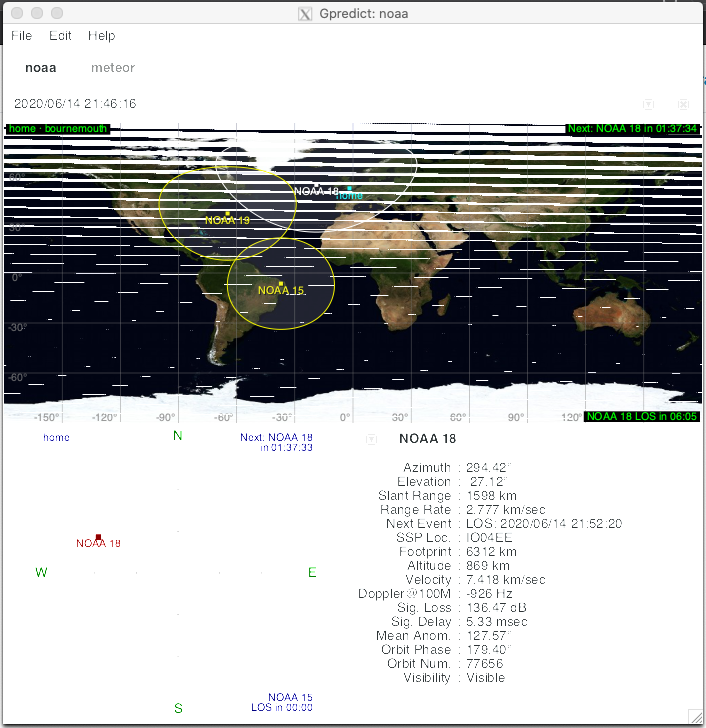This screenshot has width=706, height=728.
Task: Click the W compass label in polar plot
Action: (x=41, y=572)
